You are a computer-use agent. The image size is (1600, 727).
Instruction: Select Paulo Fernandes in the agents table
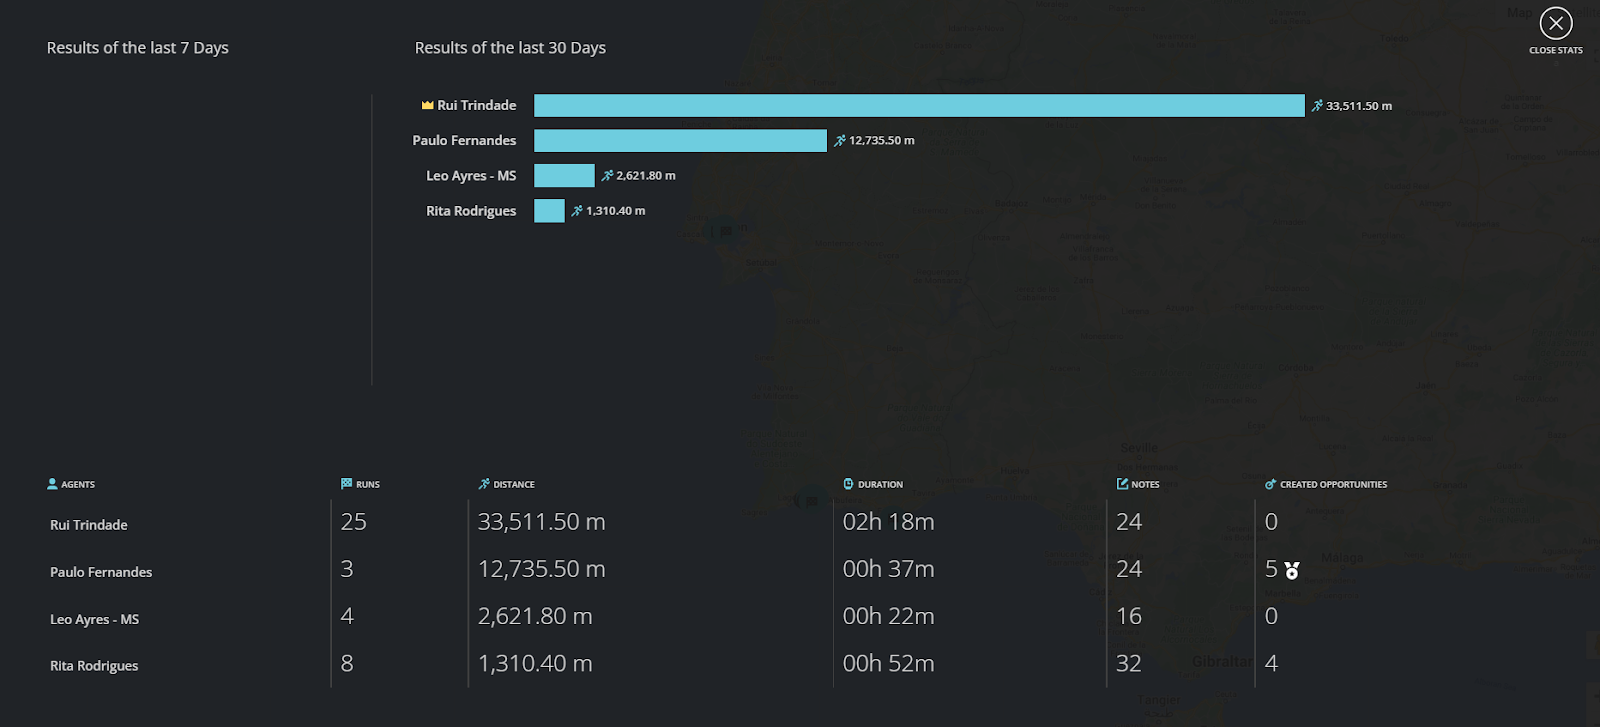click(101, 572)
